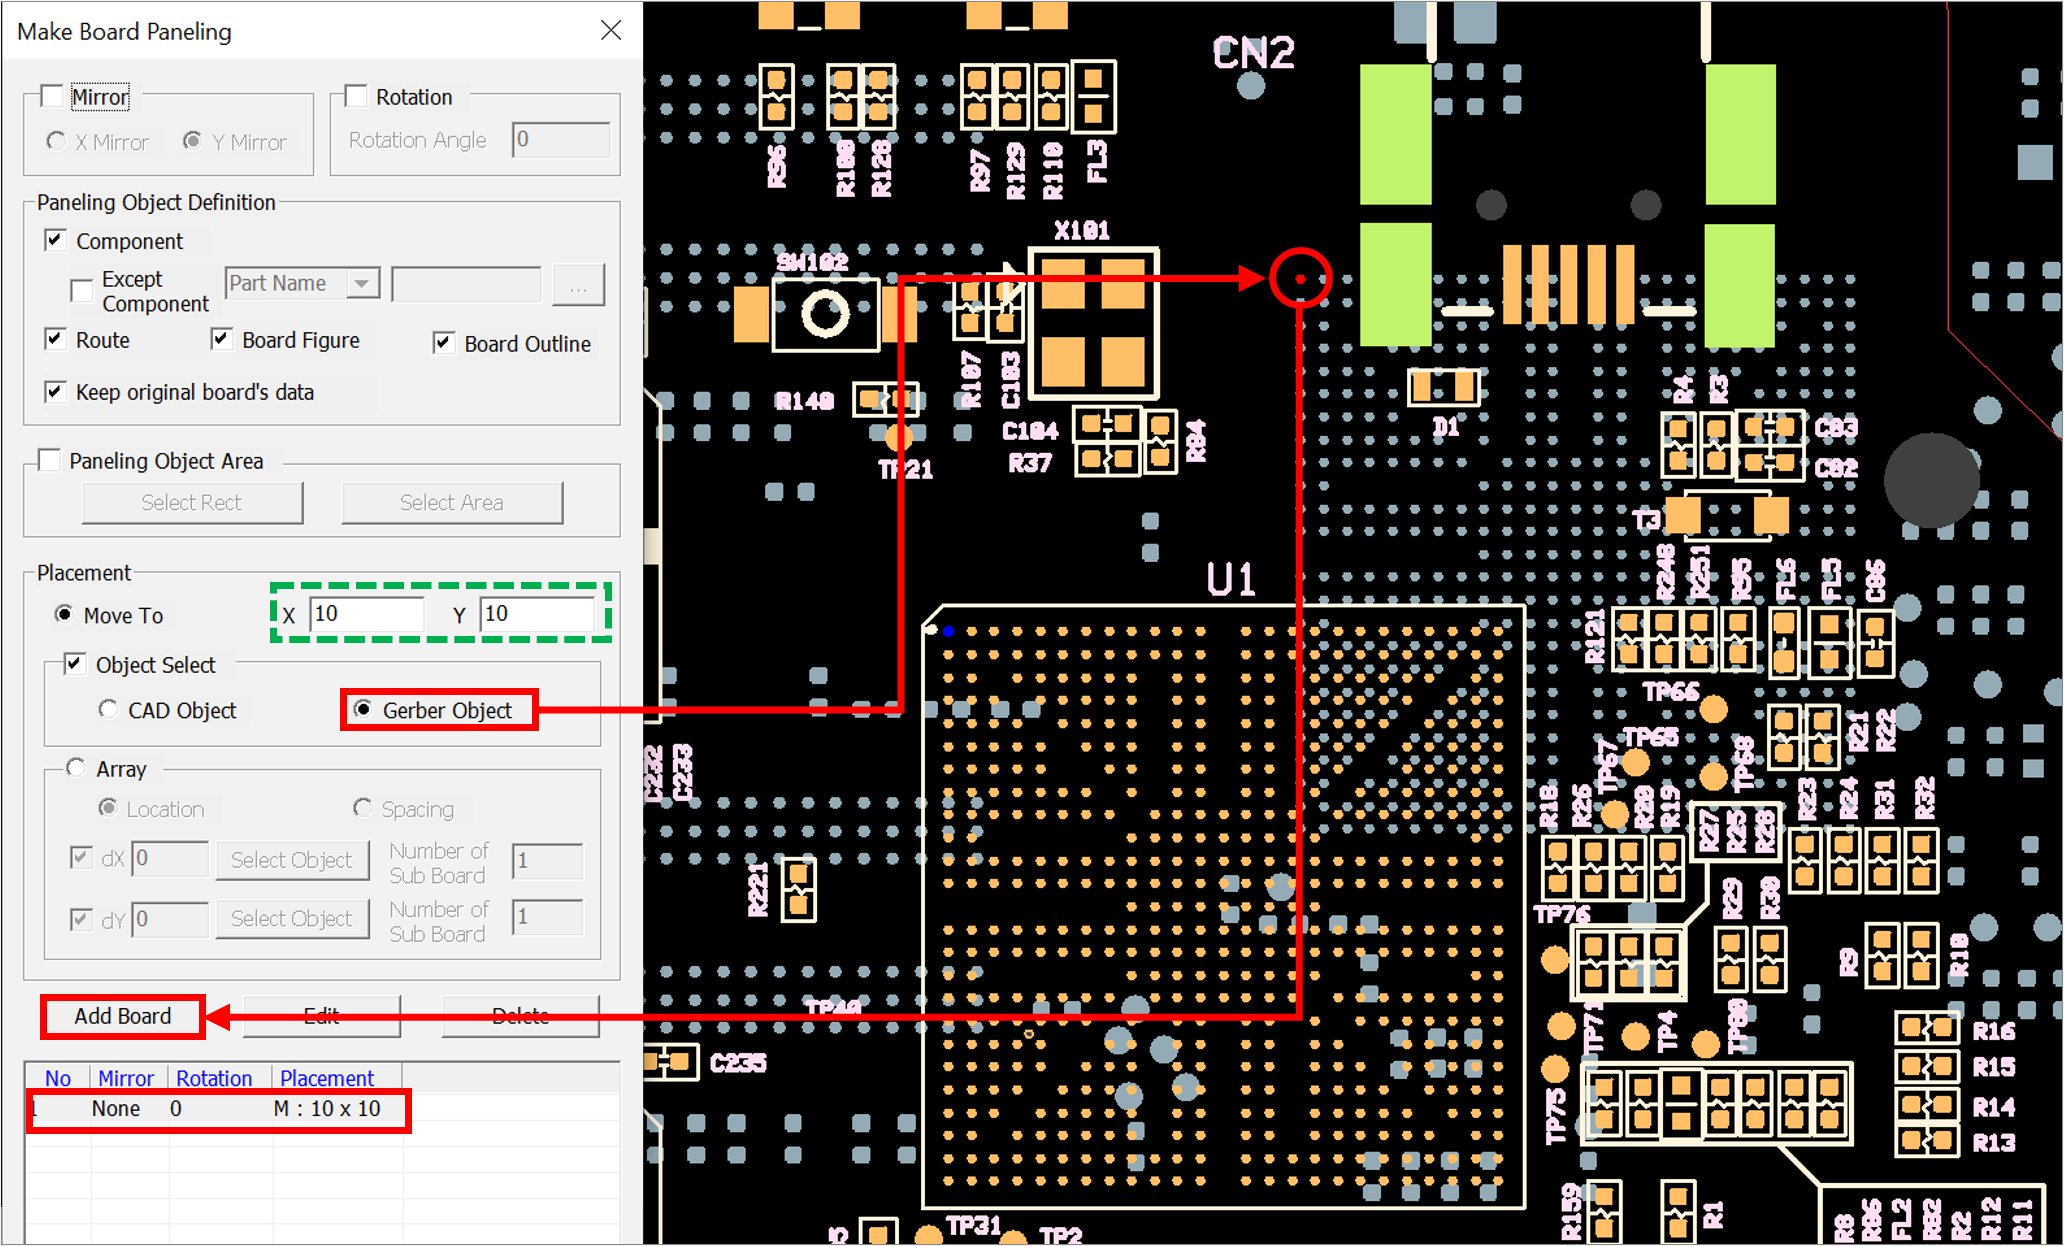Open the Part Name dropdown

[362, 284]
